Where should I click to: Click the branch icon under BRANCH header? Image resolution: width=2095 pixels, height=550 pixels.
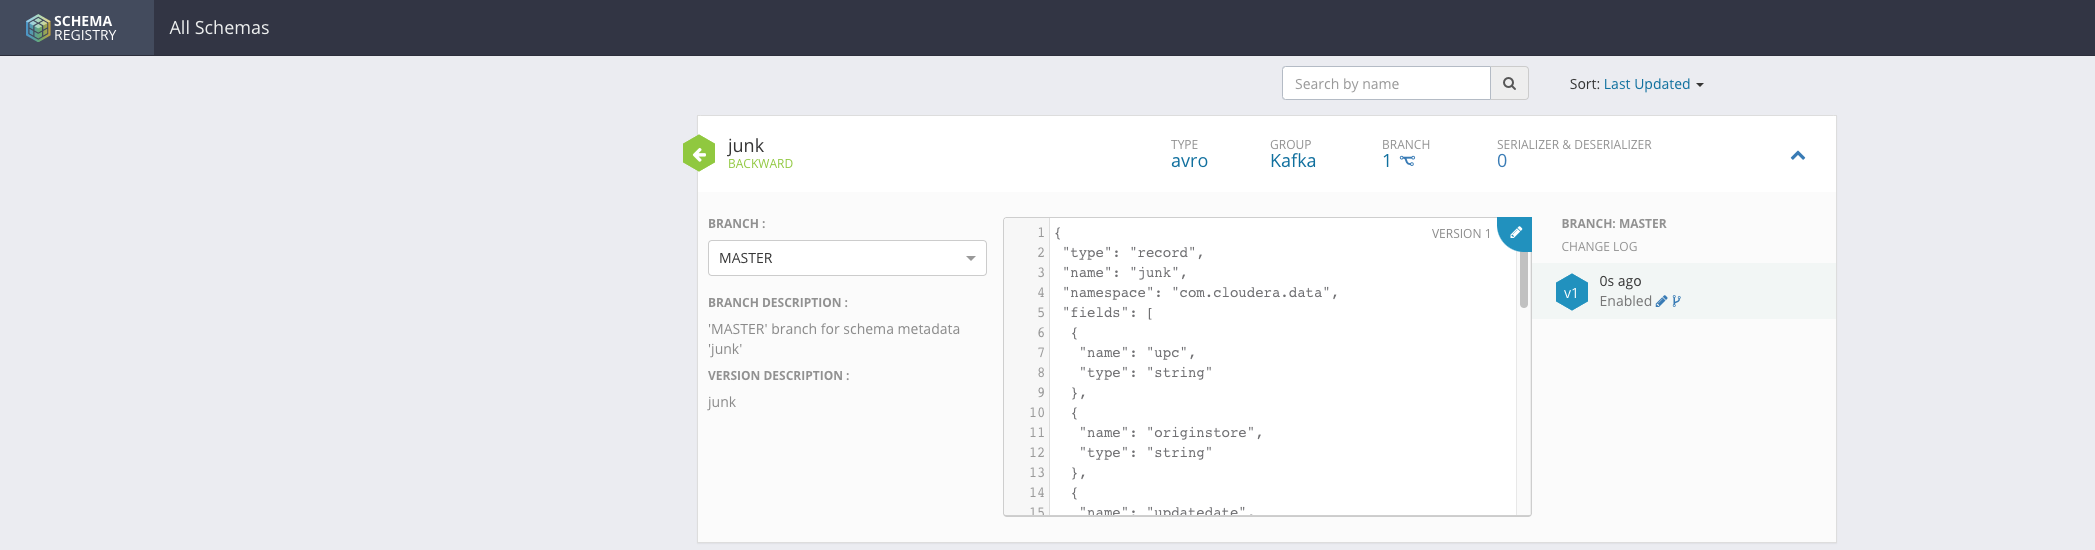1407,161
